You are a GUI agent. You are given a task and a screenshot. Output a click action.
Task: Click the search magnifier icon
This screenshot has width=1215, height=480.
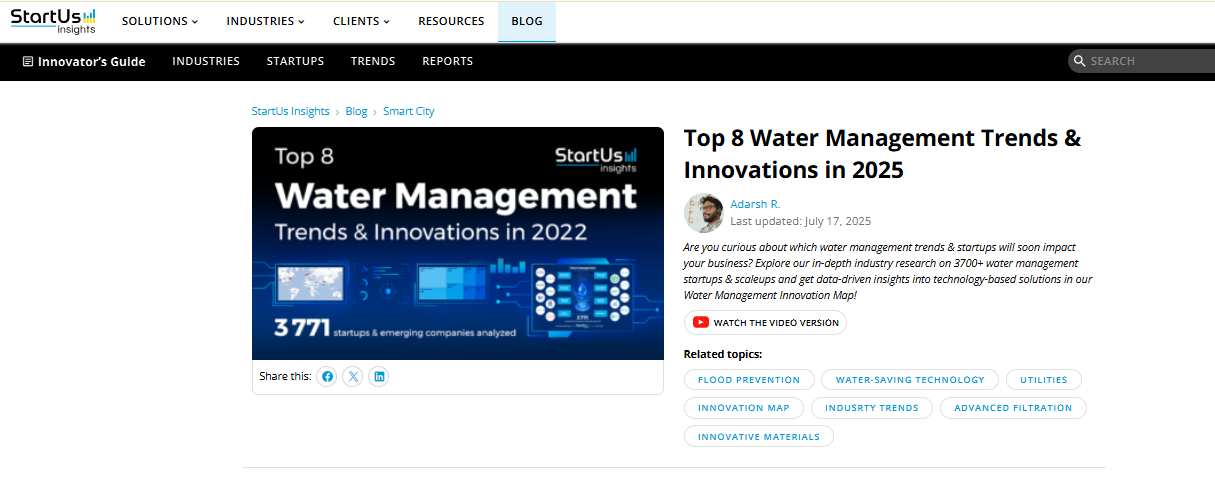(x=1079, y=61)
